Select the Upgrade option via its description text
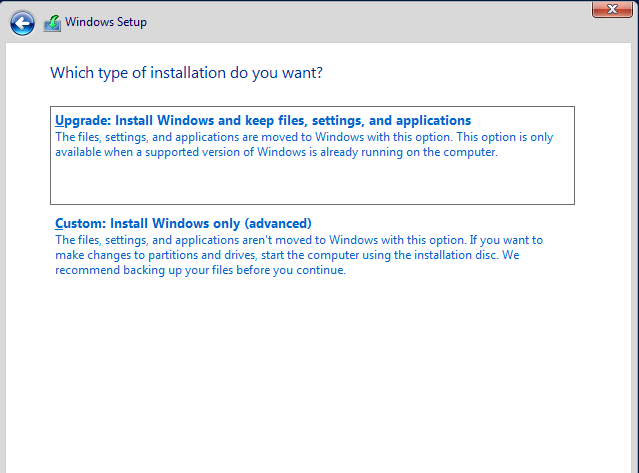 (304, 145)
